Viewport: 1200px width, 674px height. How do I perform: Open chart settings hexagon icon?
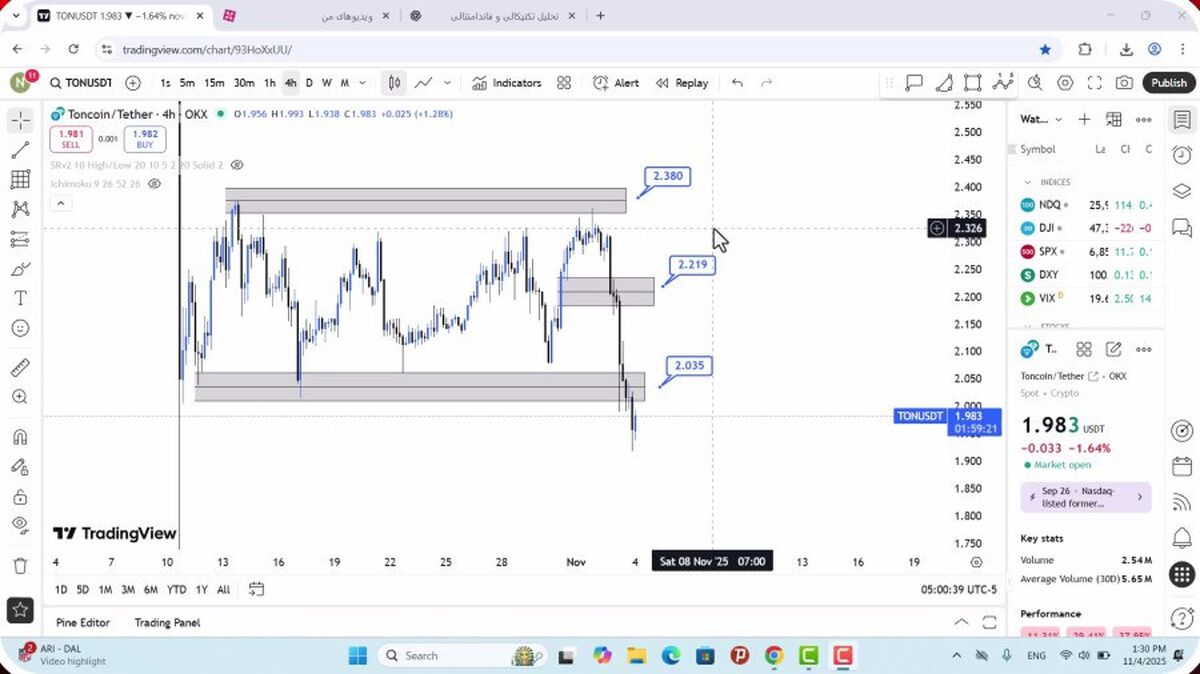1065,83
